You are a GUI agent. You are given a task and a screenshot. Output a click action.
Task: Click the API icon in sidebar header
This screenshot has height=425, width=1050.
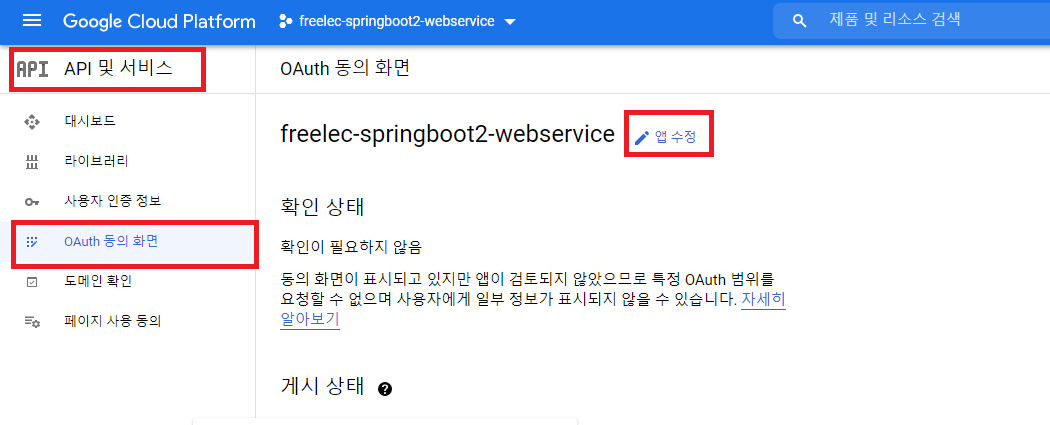32,69
